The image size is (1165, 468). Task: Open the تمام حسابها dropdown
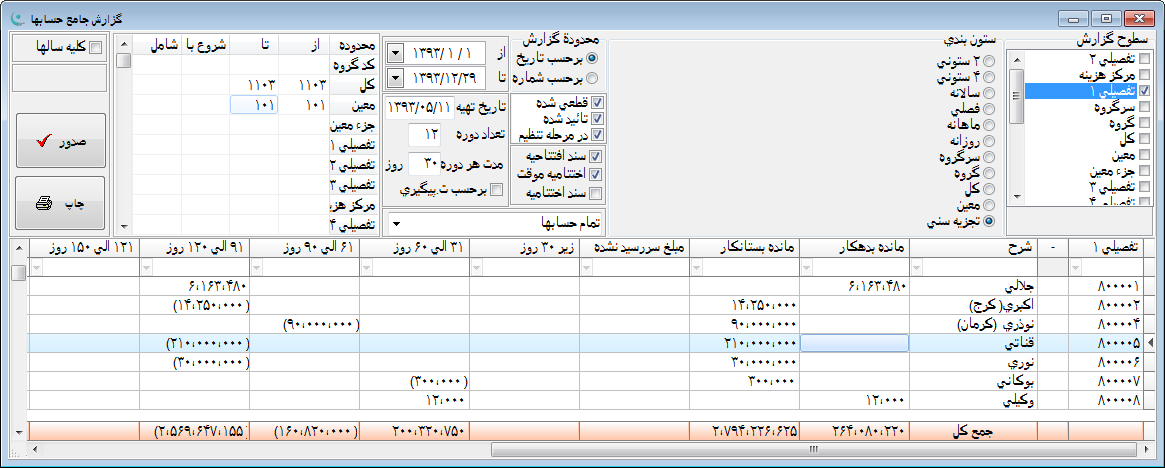[x=398, y=222]
